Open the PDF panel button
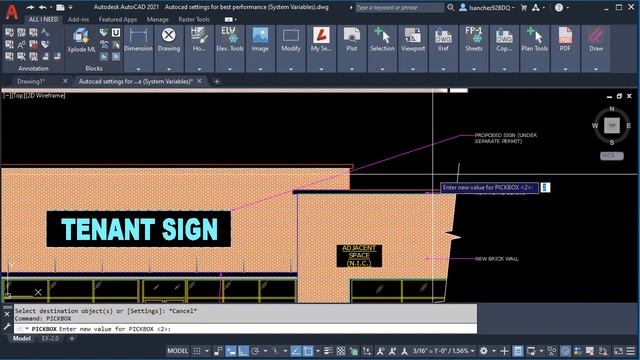The height and width of the screenshot is (360, 640). click(565, 41)
